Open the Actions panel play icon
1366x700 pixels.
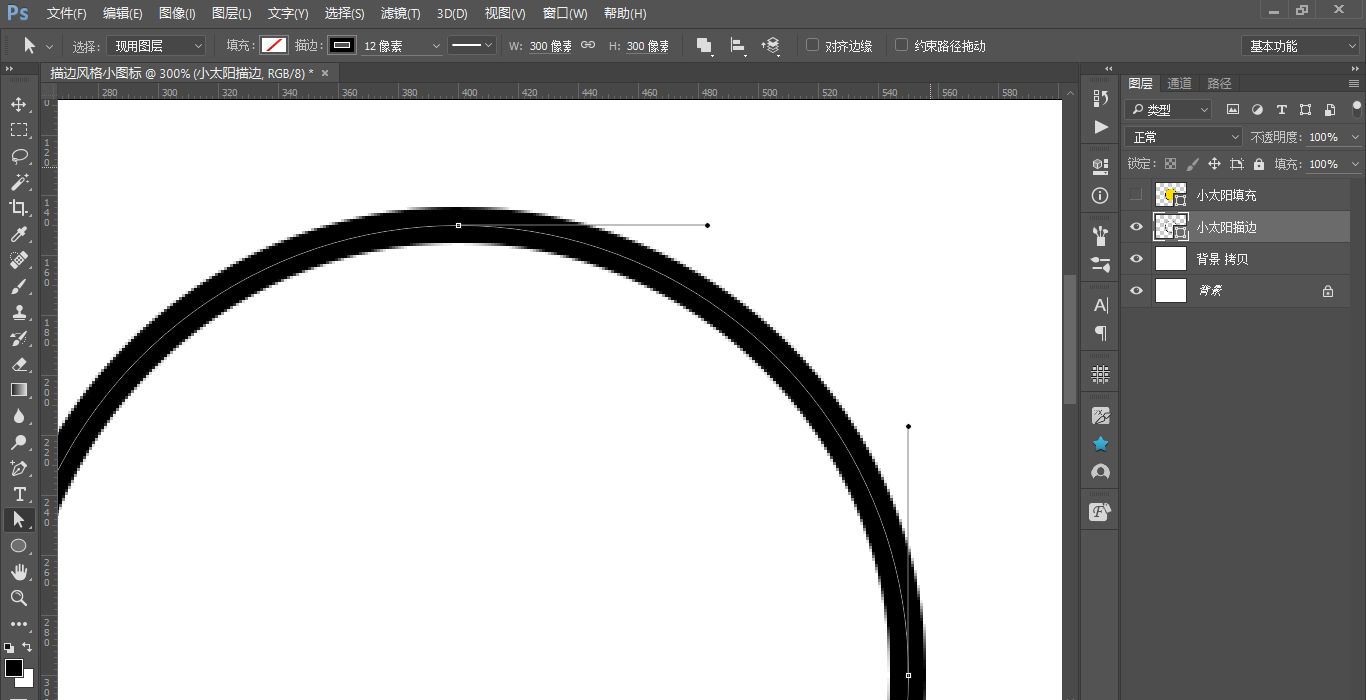click(x=1101, y=127)
